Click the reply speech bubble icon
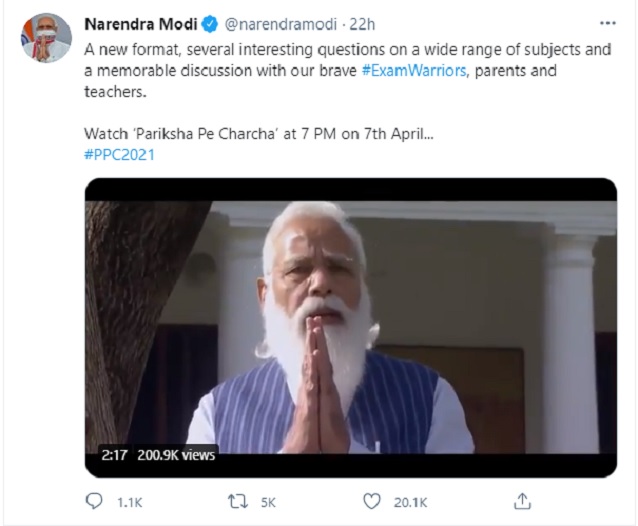 (94, 500)
